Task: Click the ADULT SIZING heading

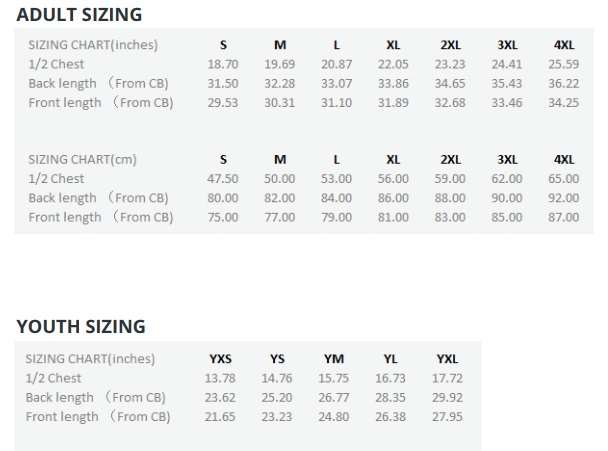Action: [79, 15]
